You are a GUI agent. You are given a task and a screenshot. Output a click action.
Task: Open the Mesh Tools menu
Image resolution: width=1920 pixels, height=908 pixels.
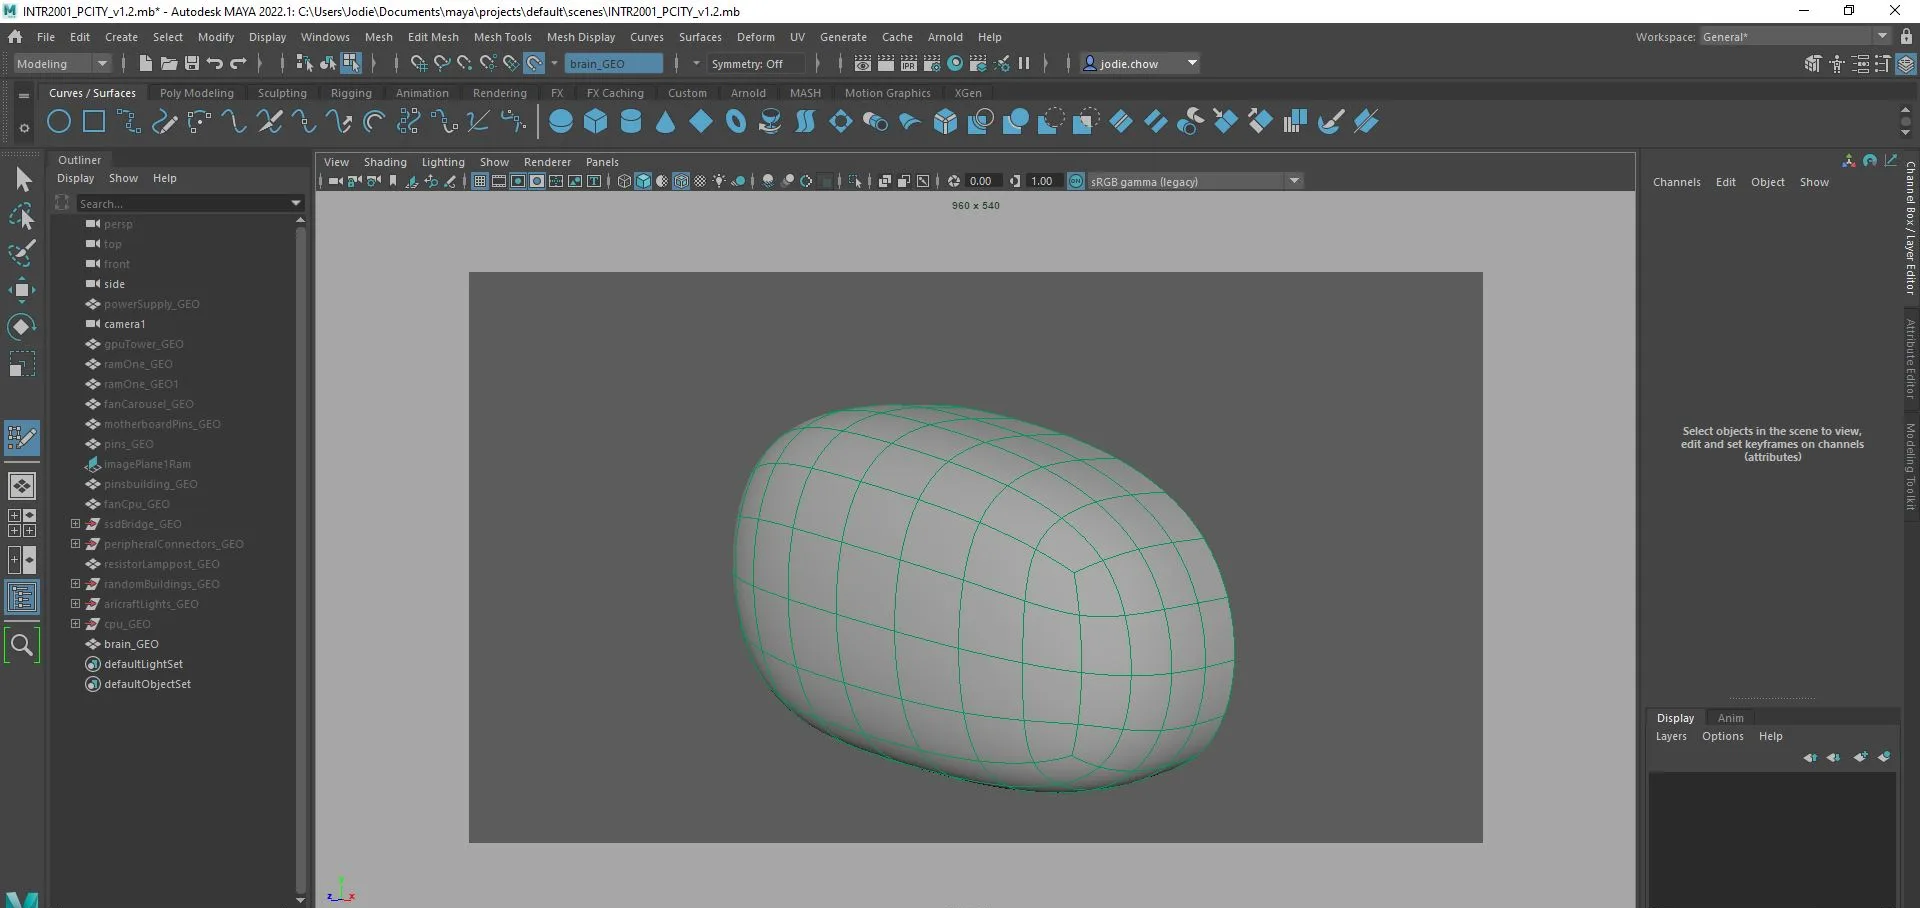pos(502,37)
